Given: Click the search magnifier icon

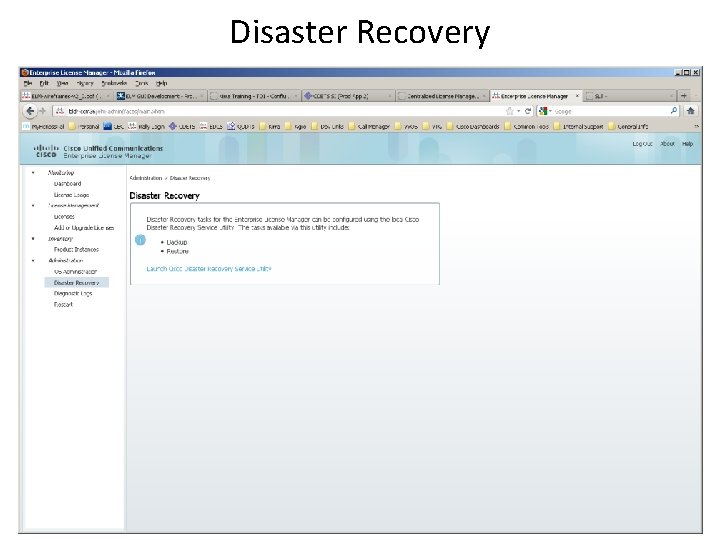Looking at the screenshot, I should tap(674, 111).
